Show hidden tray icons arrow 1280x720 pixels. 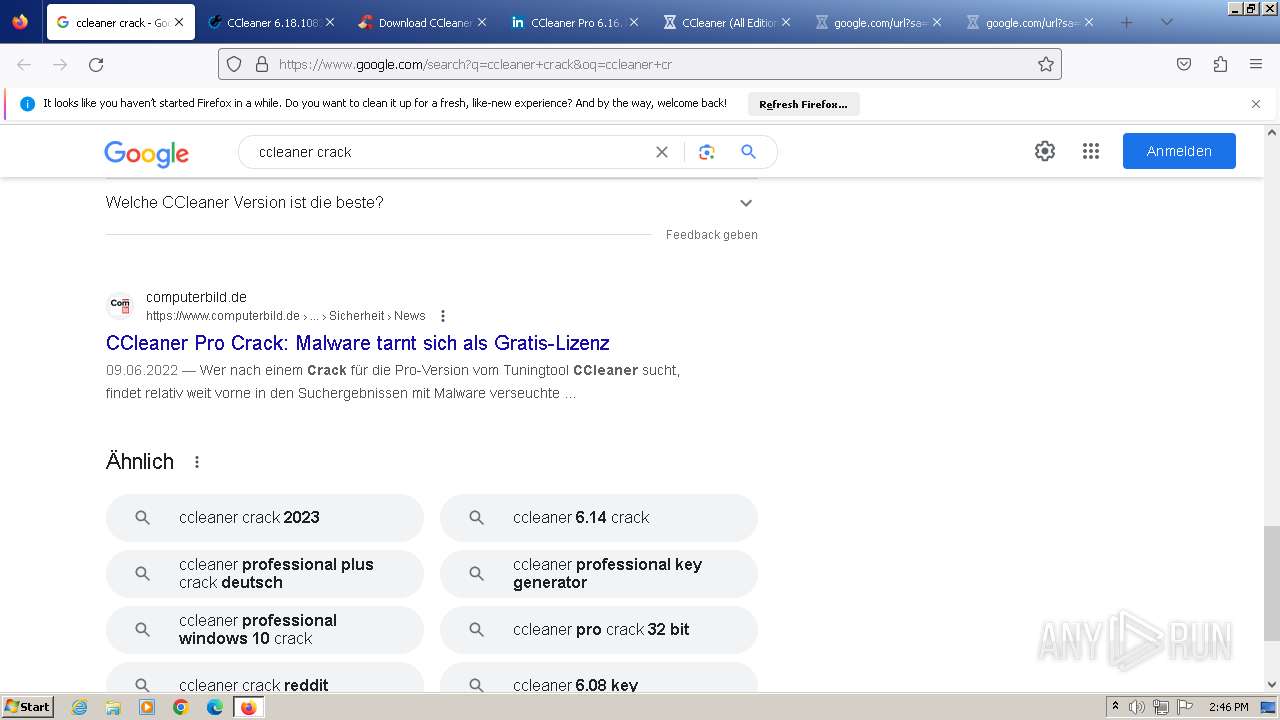(x=1115, y=707)
